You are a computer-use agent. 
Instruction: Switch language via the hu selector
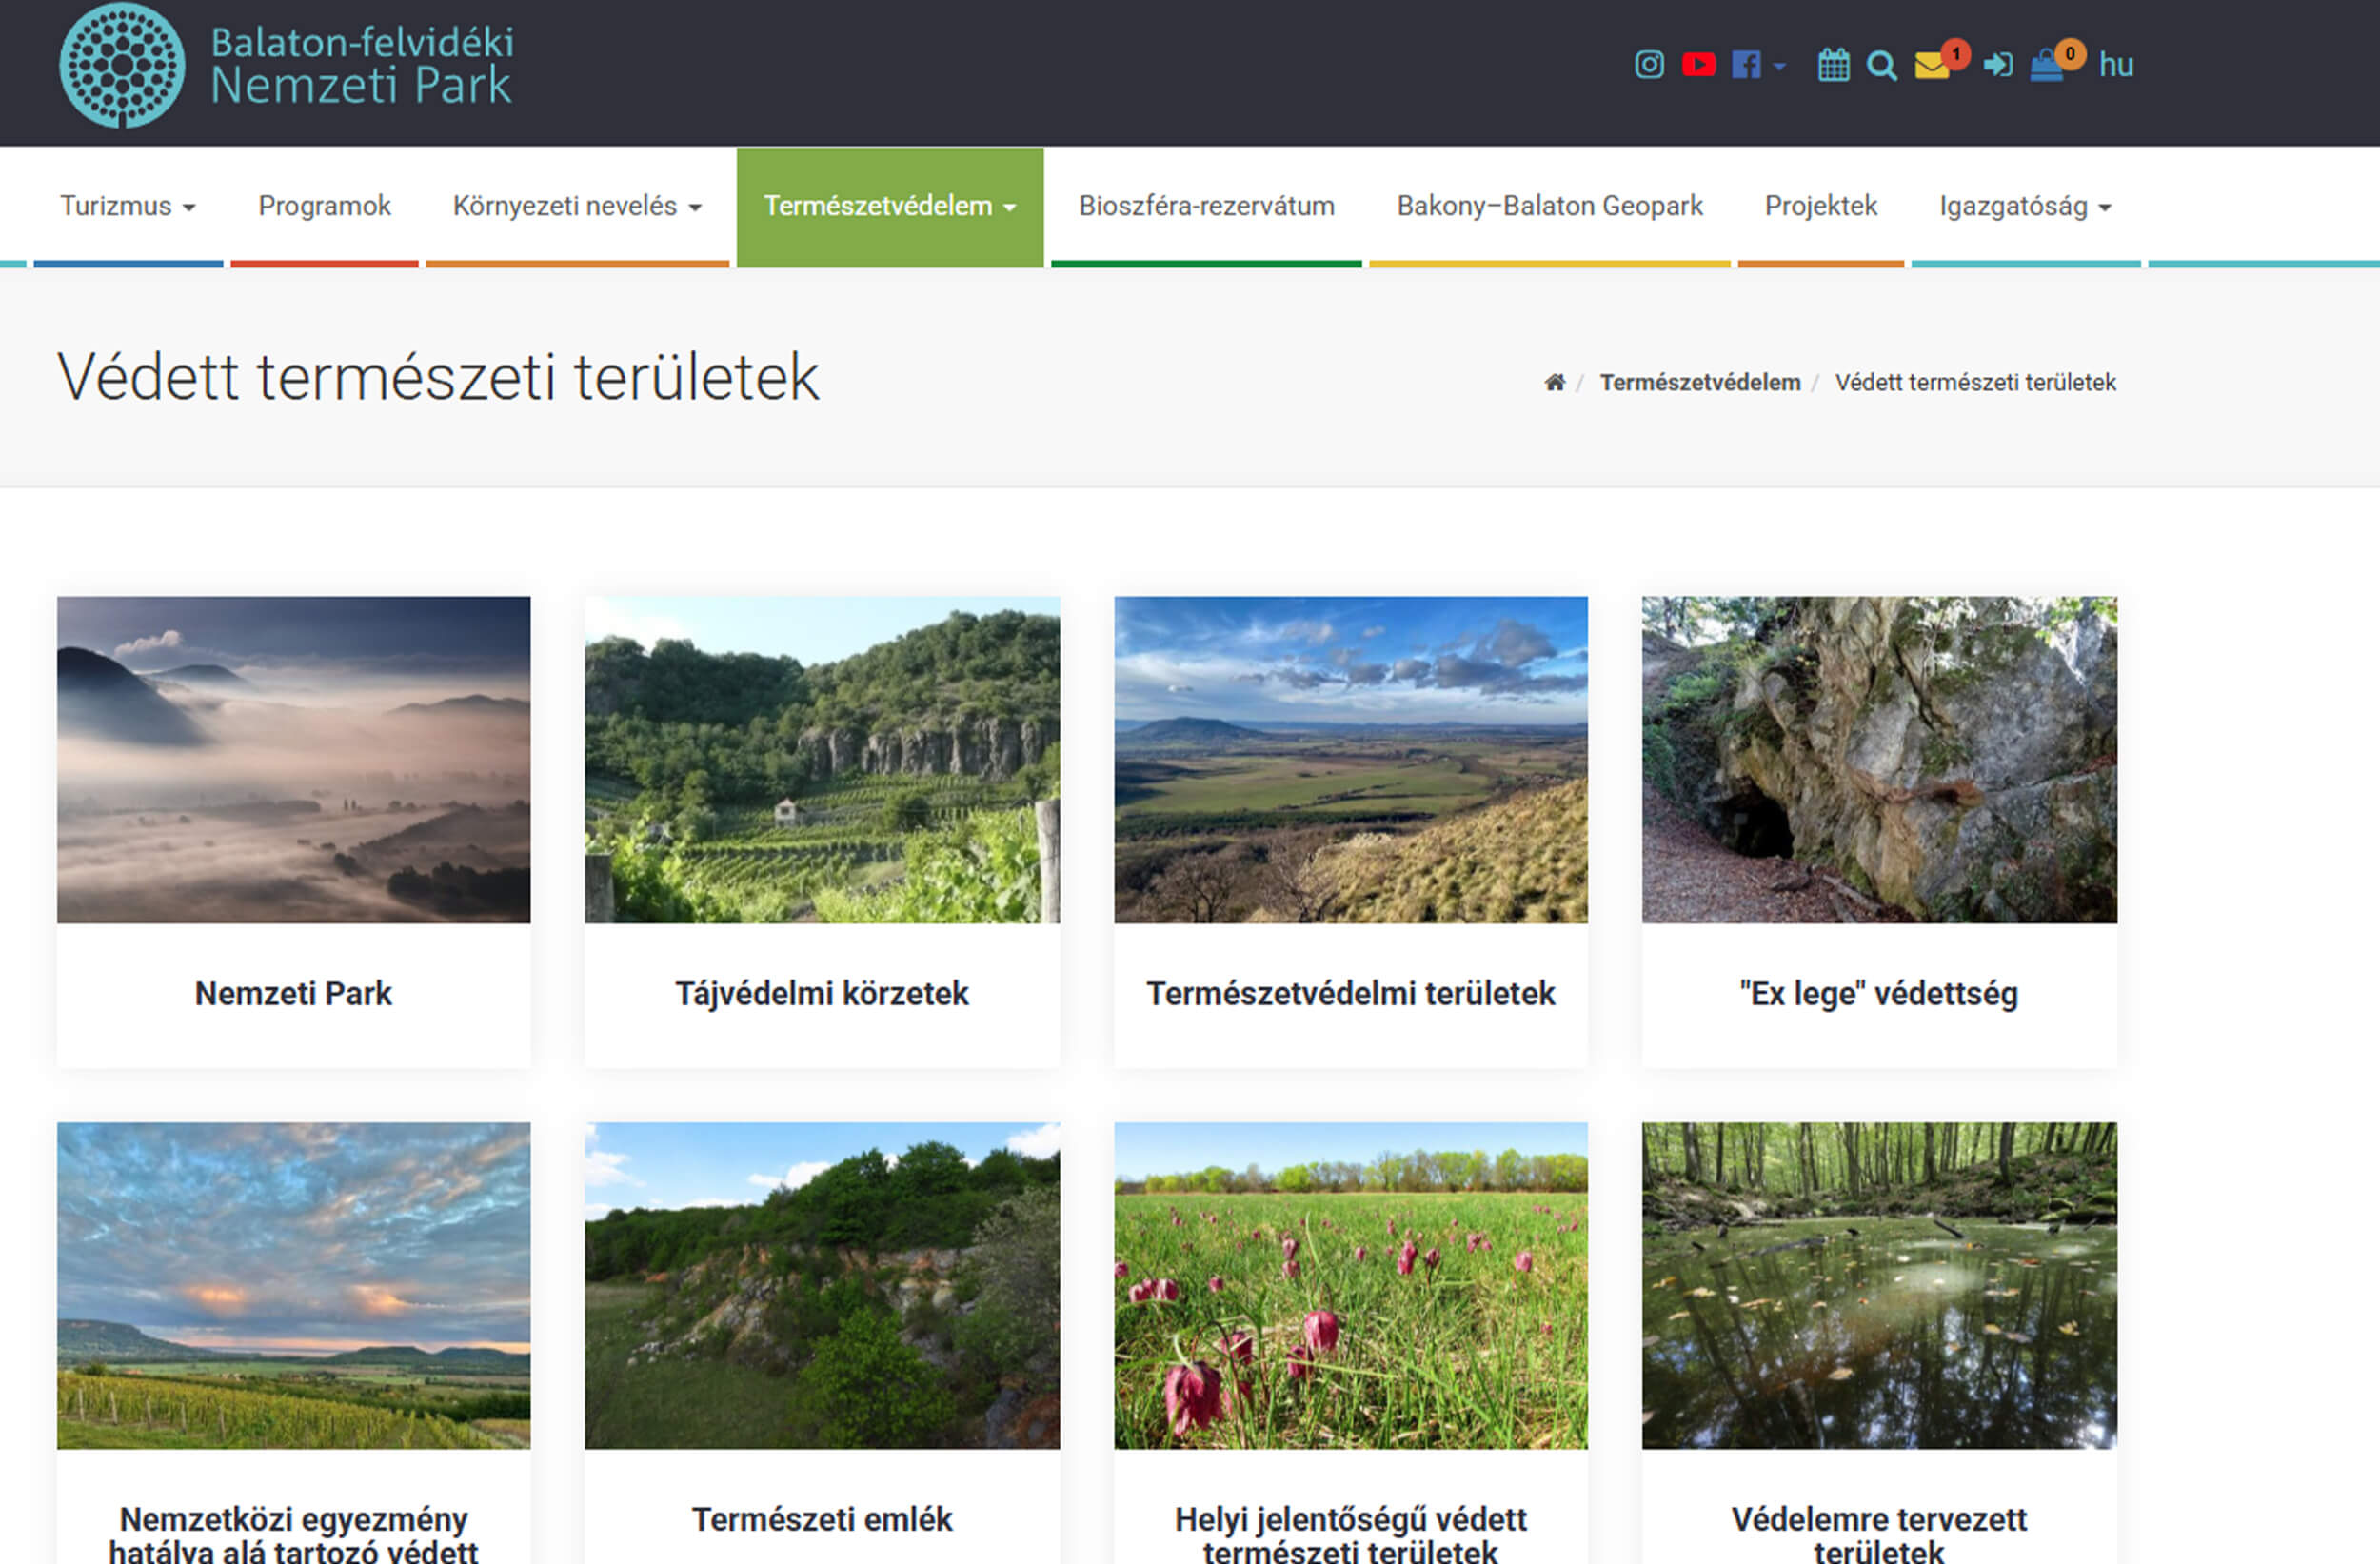tap(2116, 65)
